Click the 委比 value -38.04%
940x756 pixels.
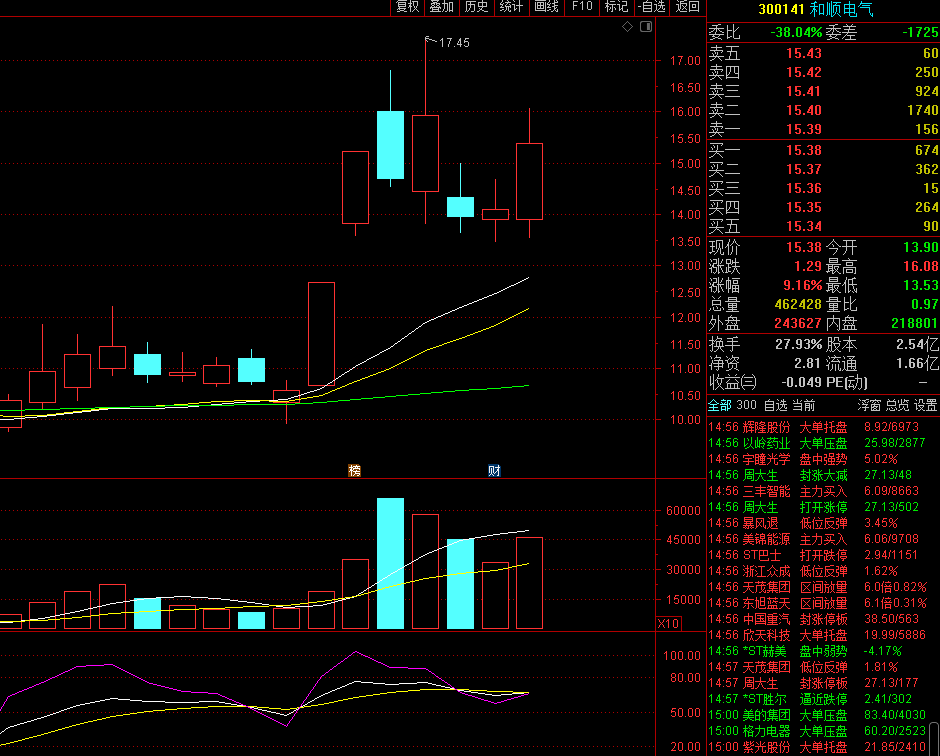[796, 32]
